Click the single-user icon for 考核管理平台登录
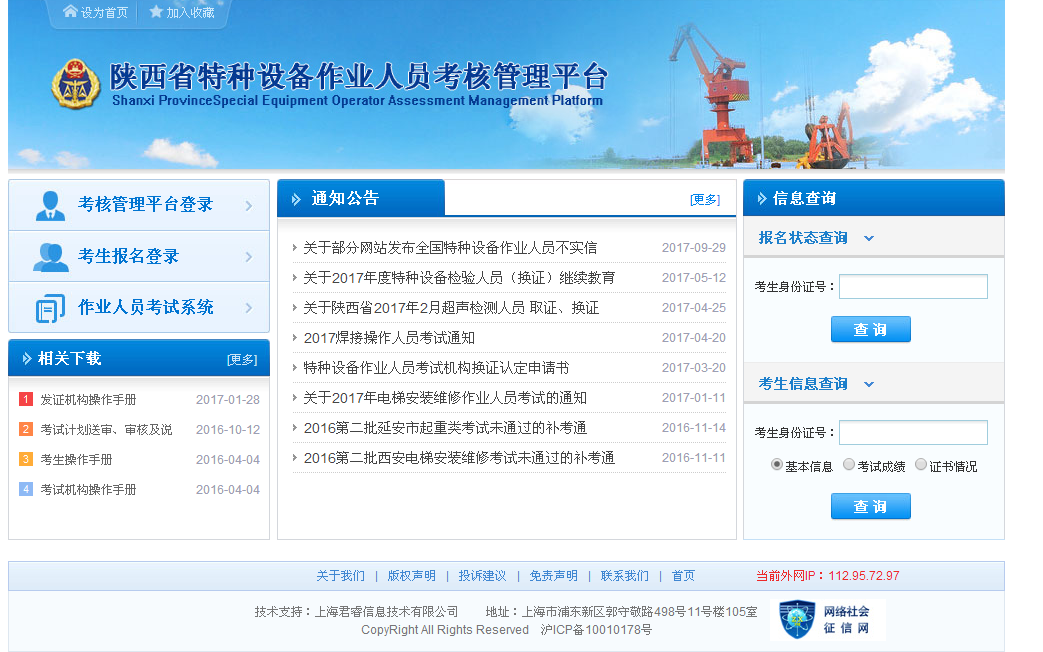Screen dimensions: 1043x652 click(50, 205)
